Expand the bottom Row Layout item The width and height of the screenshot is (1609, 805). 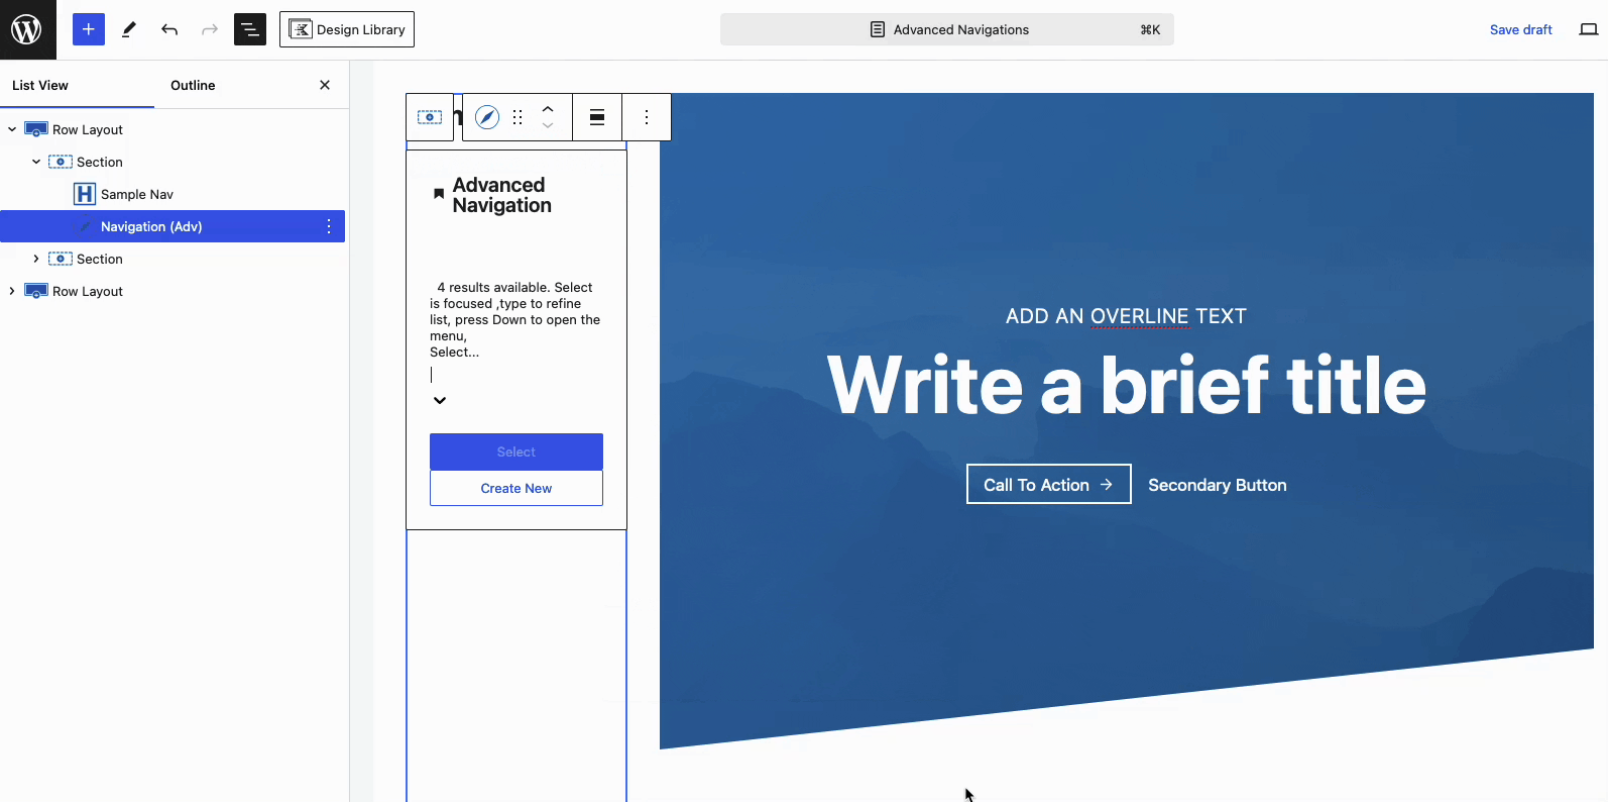pyautogui.click(x=12, y=291)
